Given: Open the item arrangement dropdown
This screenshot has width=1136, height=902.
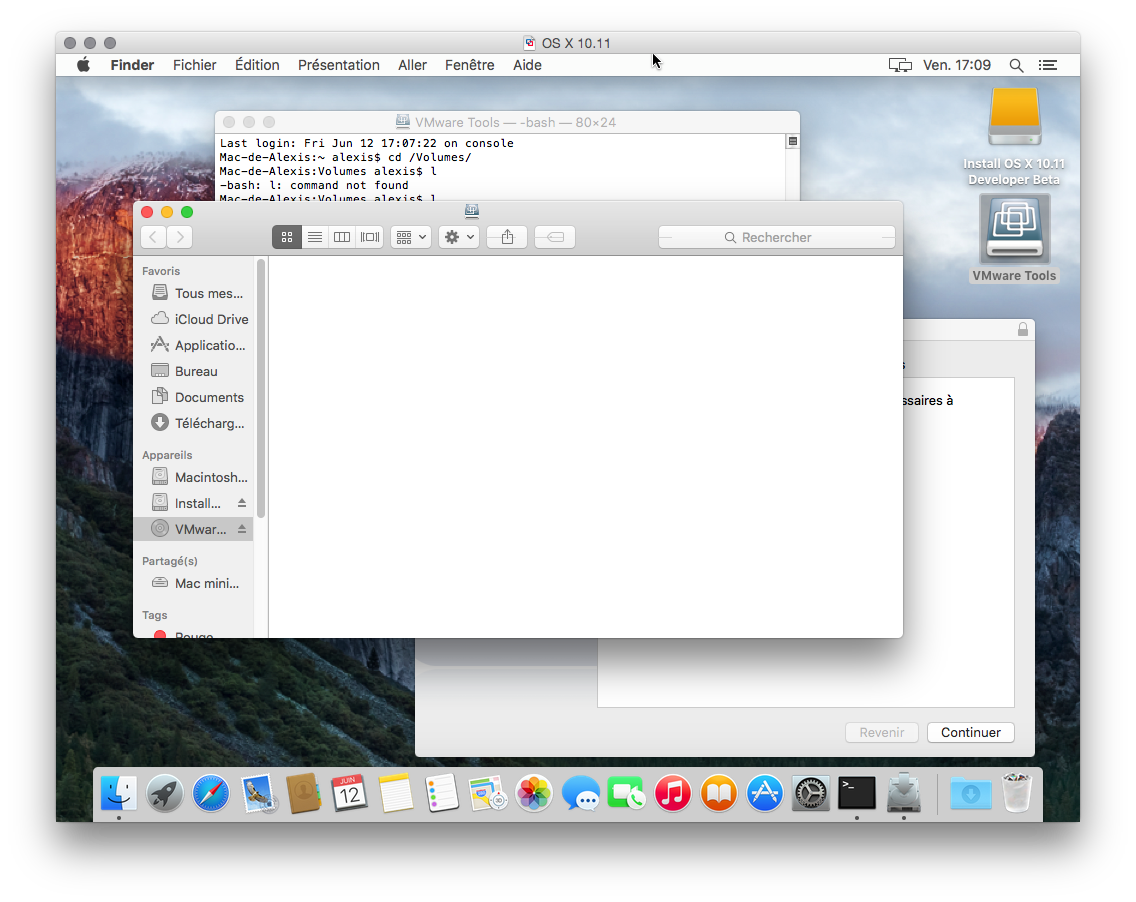Looking at the screenshot, I should (411, 237).
